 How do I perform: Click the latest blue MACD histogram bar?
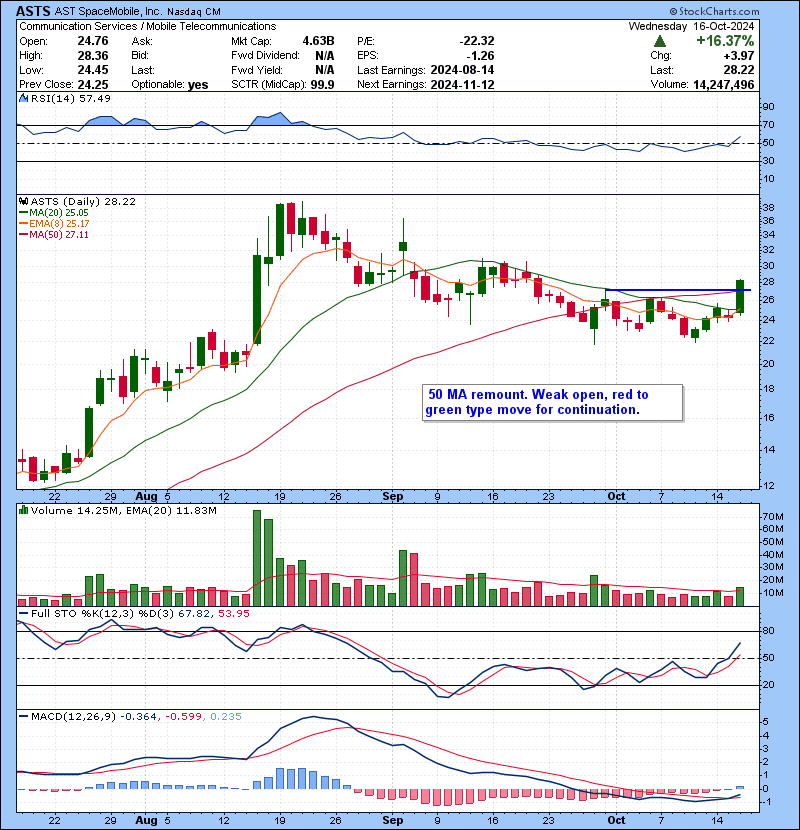(x=740, y=788)
